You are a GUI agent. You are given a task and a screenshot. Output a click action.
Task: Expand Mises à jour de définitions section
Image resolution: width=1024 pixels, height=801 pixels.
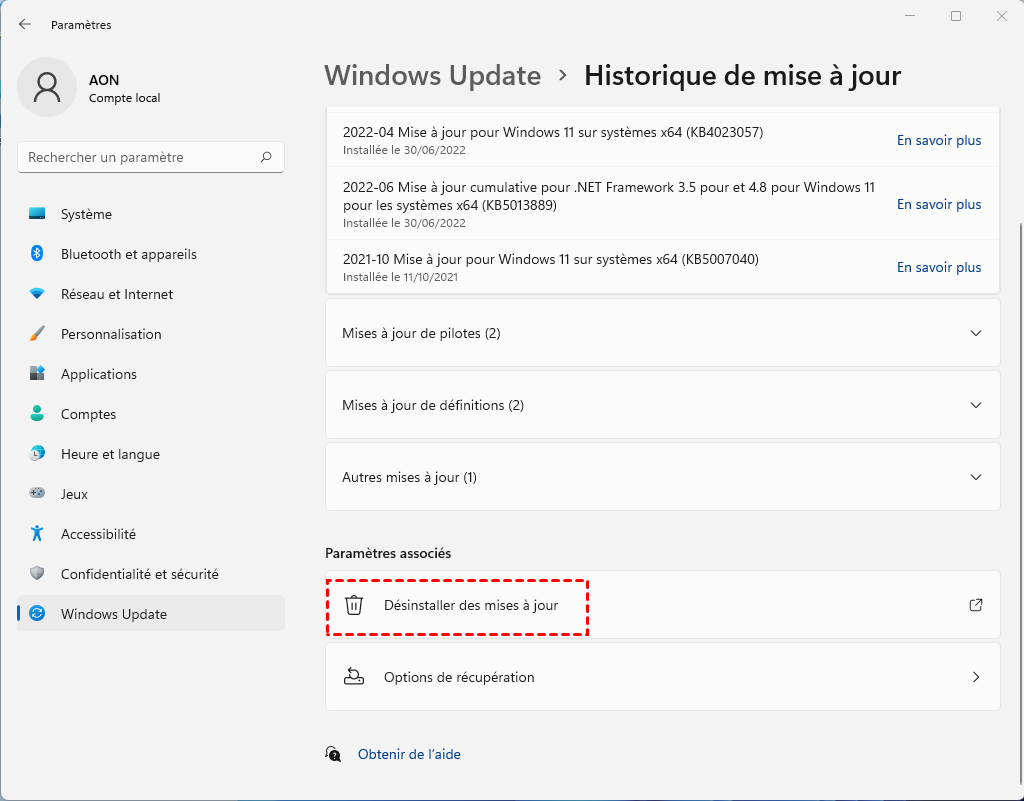(x=976, y=405)
